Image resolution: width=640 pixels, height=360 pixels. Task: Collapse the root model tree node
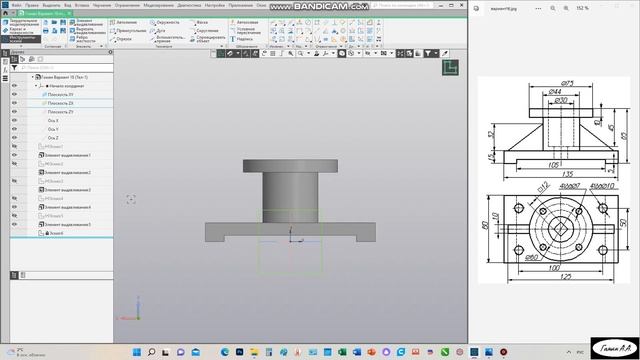tap(33, 77)
